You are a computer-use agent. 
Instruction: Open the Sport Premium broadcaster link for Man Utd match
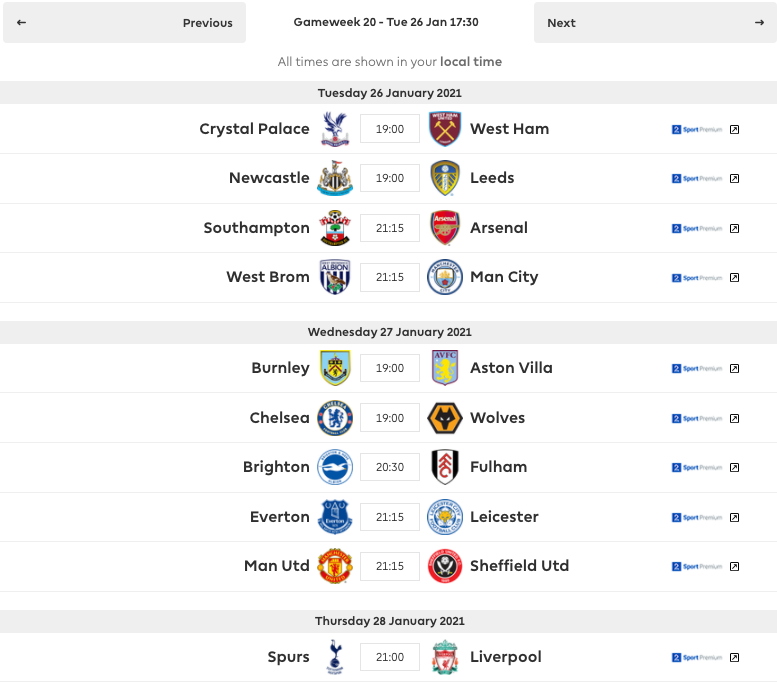[697, 567]
